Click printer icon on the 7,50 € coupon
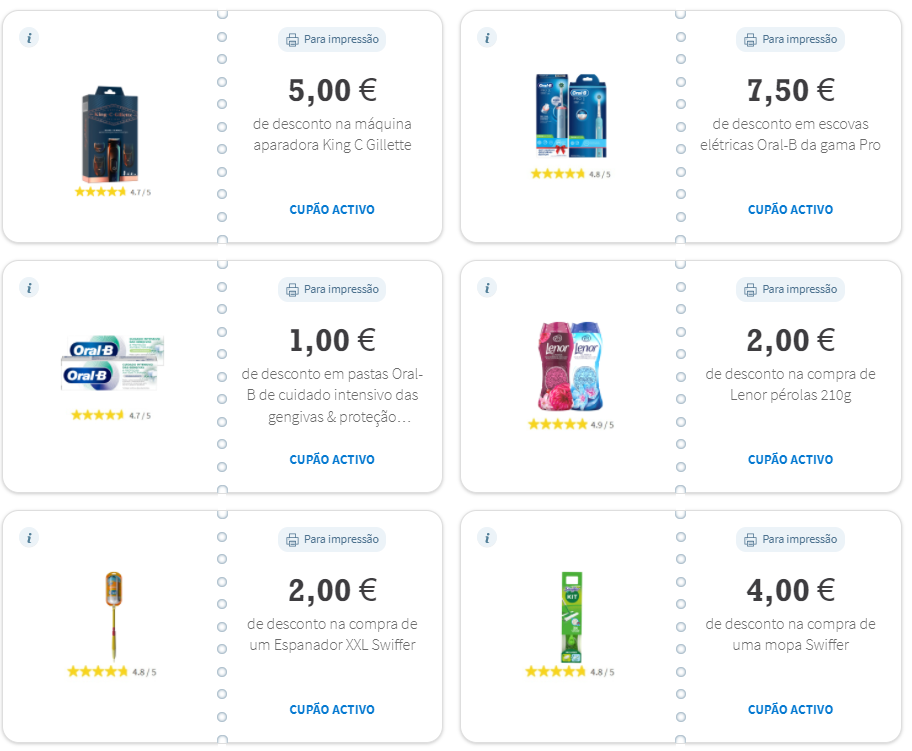The height and width of the screenshot is (751, 912). point(750,40)
